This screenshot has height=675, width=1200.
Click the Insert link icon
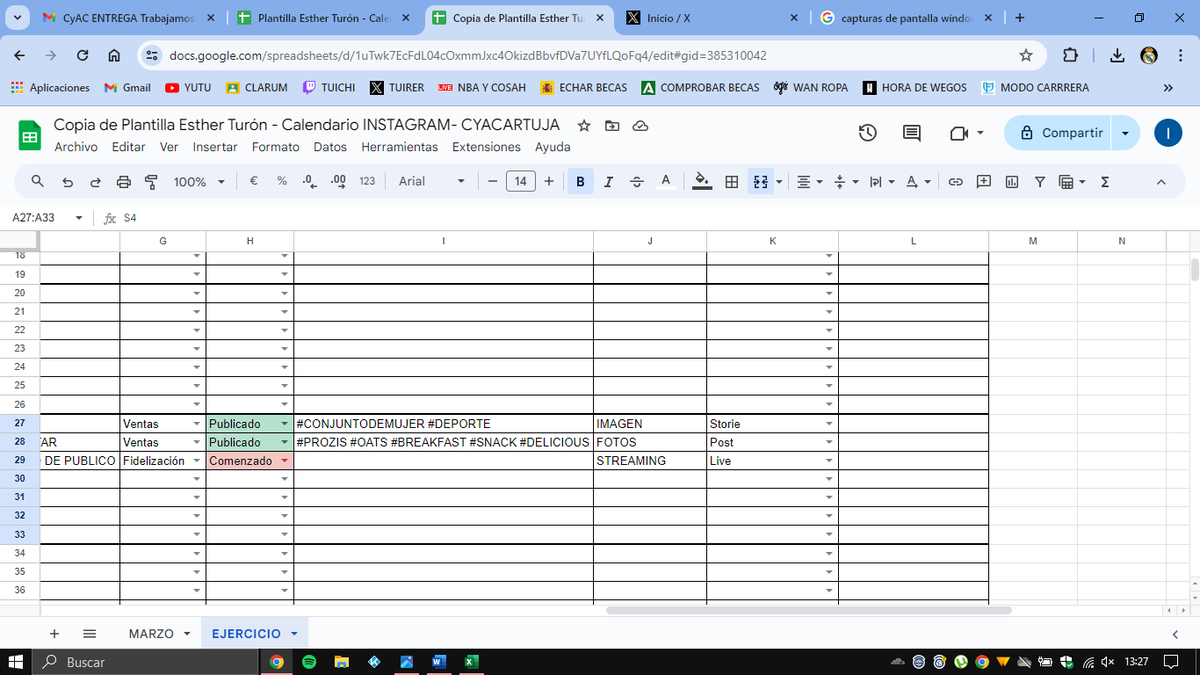pos(956,182)
